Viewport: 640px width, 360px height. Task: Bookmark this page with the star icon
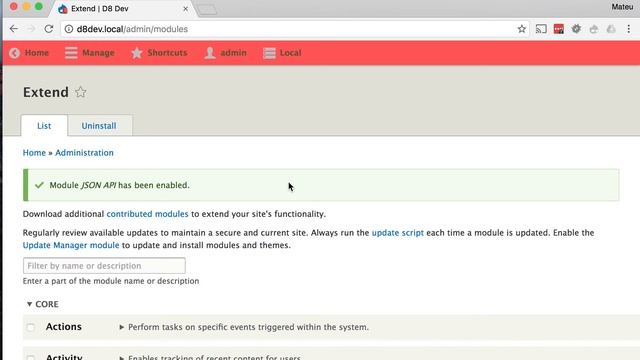click(521, 29)
